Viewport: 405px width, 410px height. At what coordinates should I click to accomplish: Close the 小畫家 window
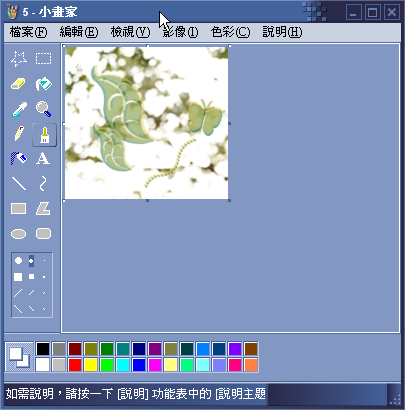click(x=392, y=12)
